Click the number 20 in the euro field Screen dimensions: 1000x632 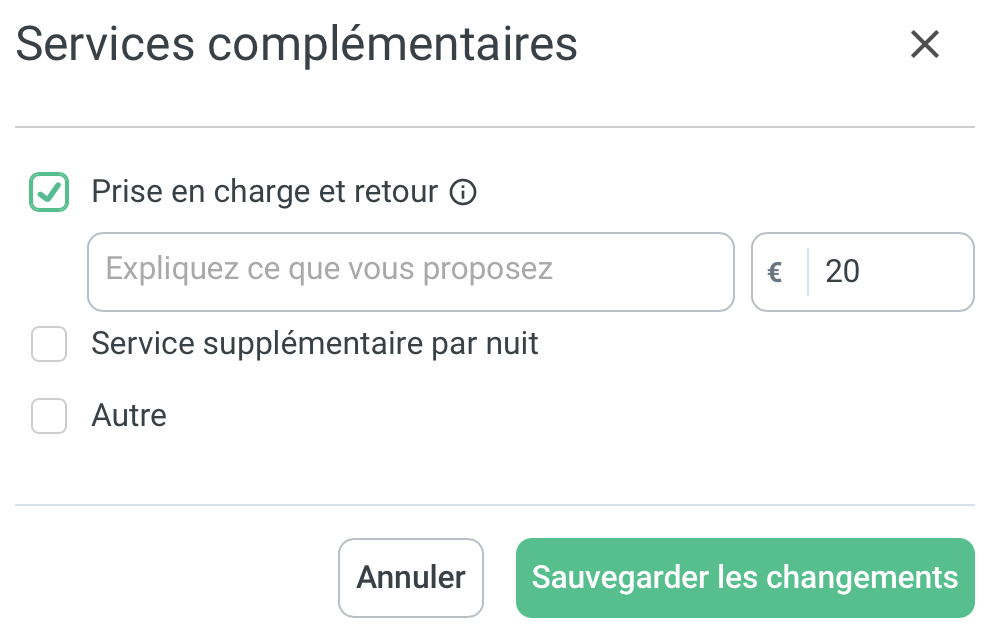pyautogui.click(x=842, y=272)
